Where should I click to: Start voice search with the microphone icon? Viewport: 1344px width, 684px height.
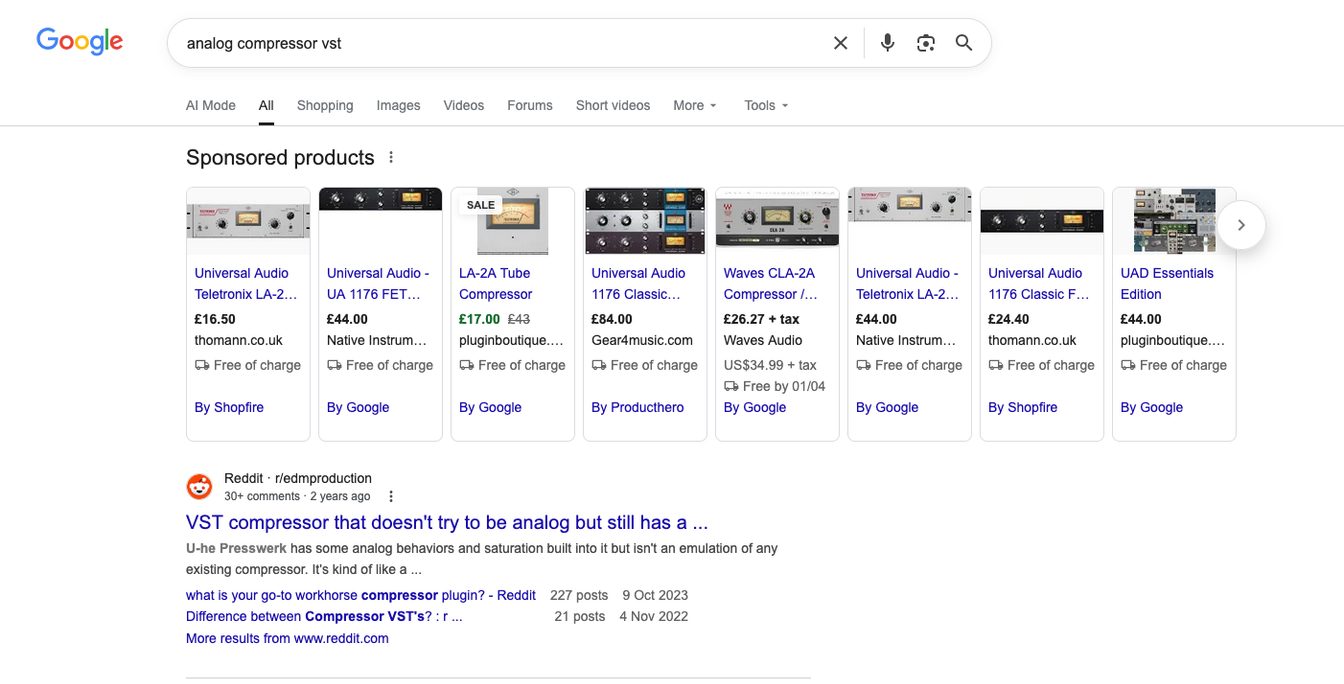[x=887, y=43]
